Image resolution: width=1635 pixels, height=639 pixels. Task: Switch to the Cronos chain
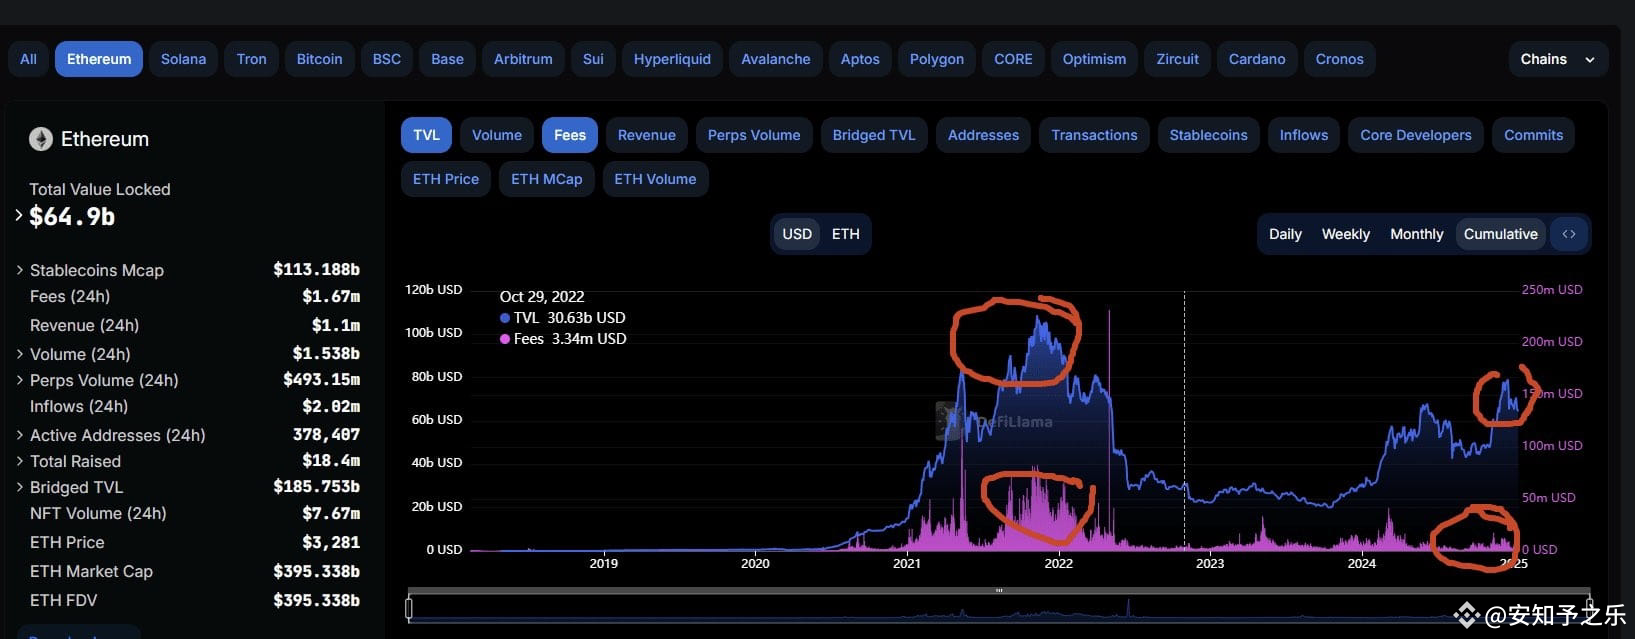click(1340, 59)
